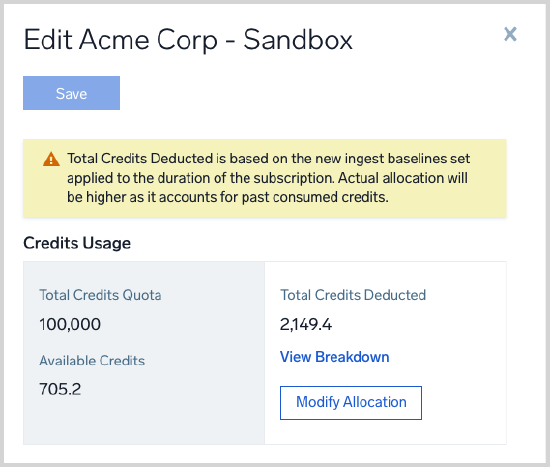Click the orange warning triangle icon
Image resolution: width=550 pixels, height=467 pixels.
(51, 159)
